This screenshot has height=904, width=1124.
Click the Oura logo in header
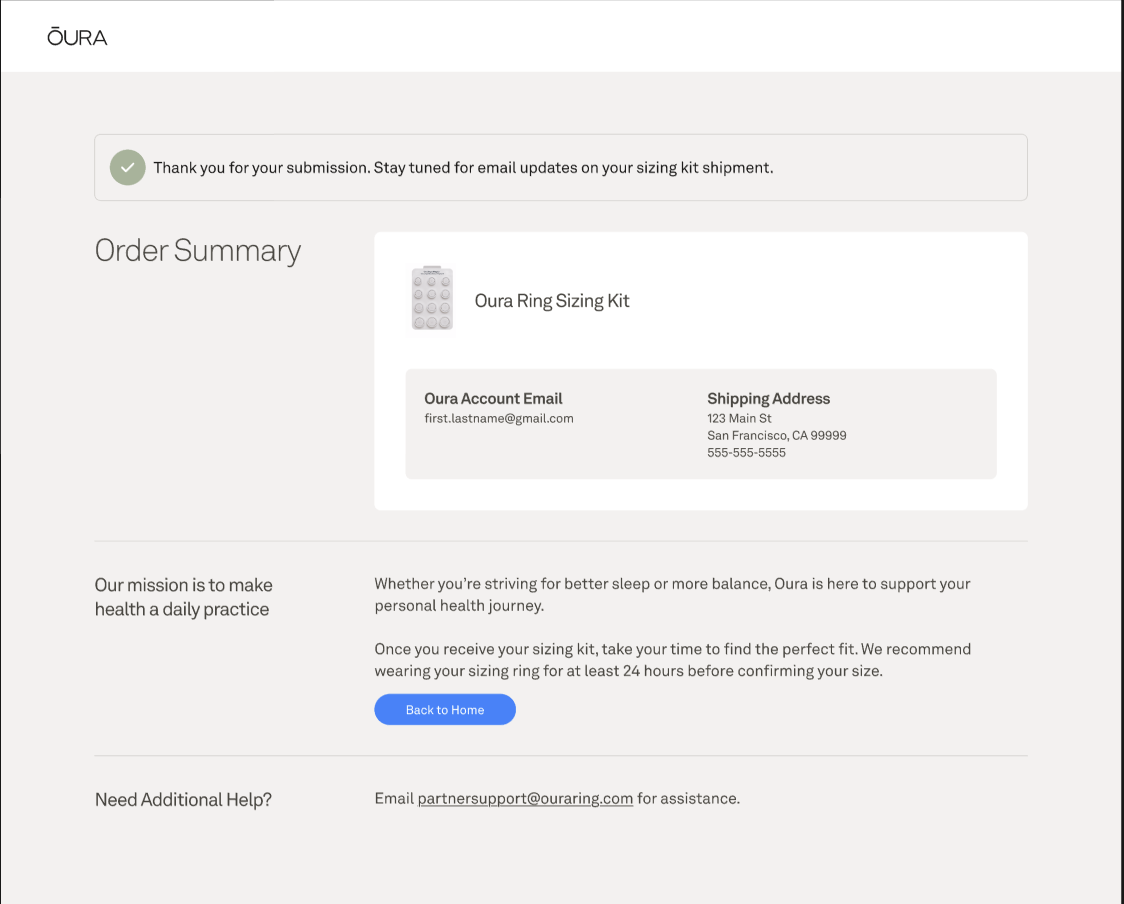click(77, 37)
